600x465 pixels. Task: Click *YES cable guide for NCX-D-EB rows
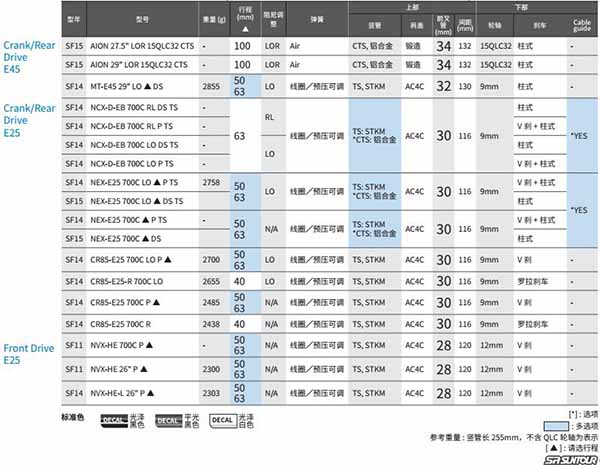pos(579,136)
